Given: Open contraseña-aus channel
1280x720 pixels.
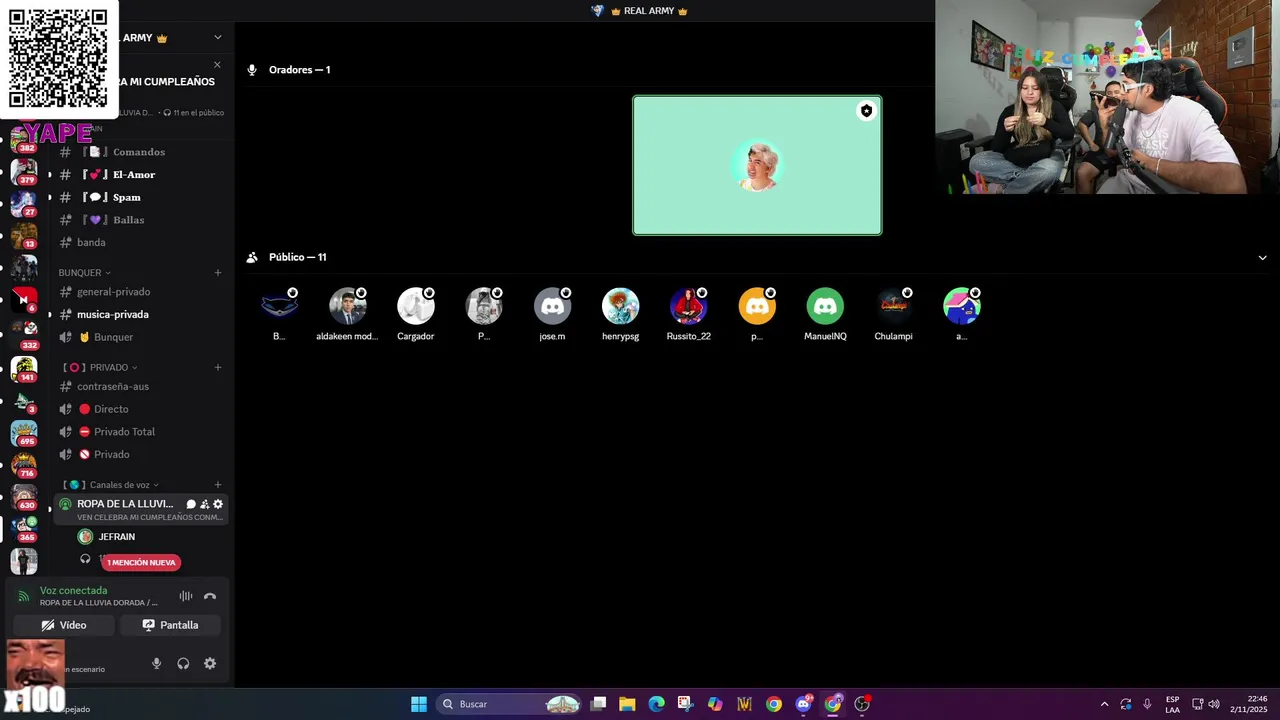Looking at the screenshot, I should click(141, 386).
